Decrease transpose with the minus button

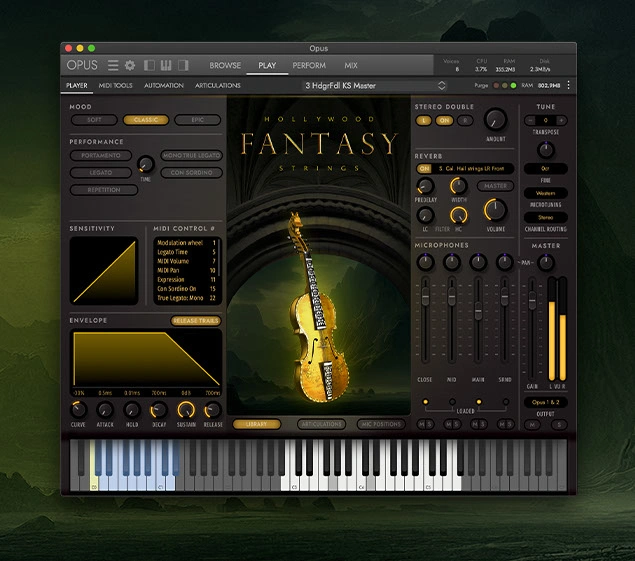tap(530, 120)
